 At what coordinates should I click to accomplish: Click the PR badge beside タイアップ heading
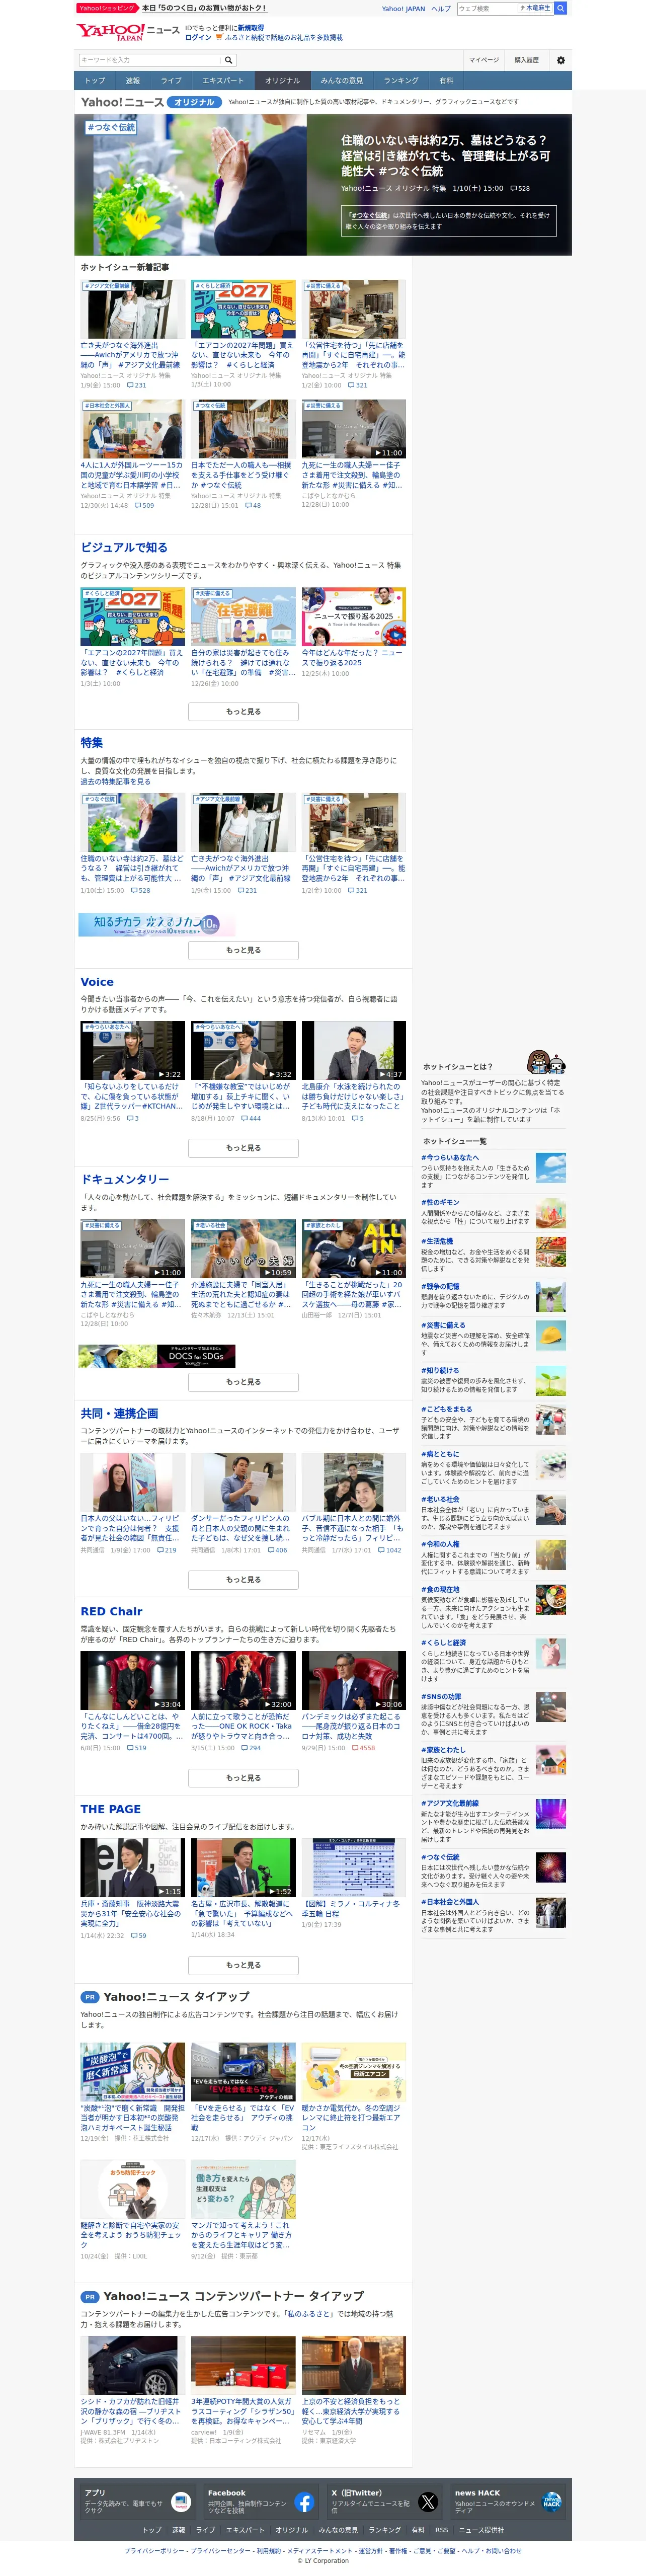coord(90,1997)
